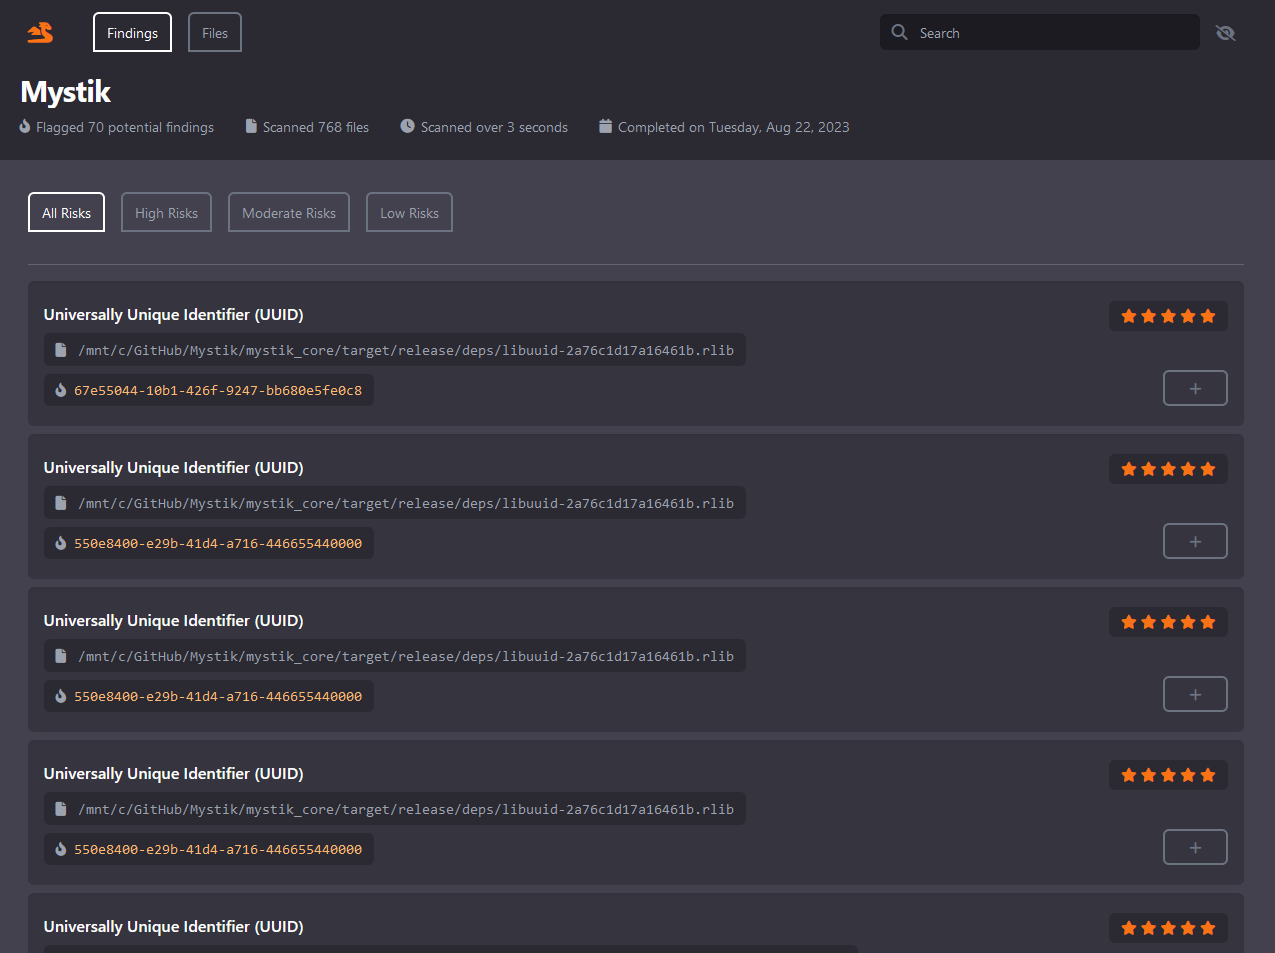Image resolution: width=1275 pixels, height=953 pixels.
Task: Click the document icon beside Scanned 768 files
Action: coord(251,126)
